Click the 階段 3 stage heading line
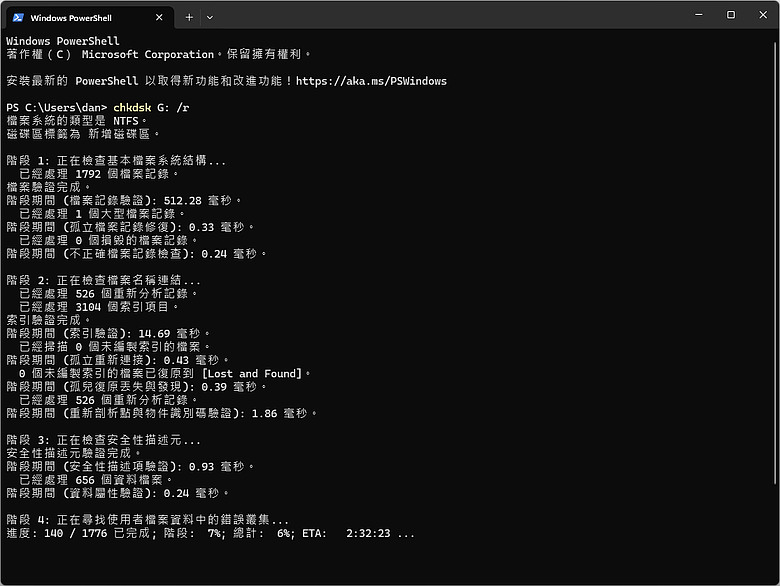This screenshot has height=586, width=780. [x=103, y=440]
